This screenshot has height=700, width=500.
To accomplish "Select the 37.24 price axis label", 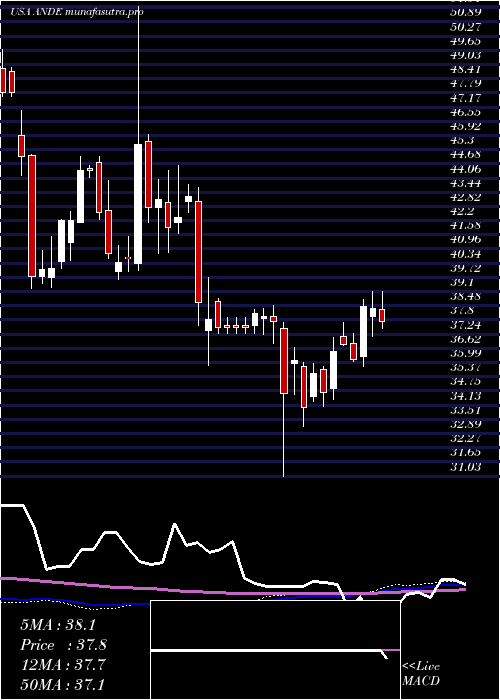I will tap(465, 325).
